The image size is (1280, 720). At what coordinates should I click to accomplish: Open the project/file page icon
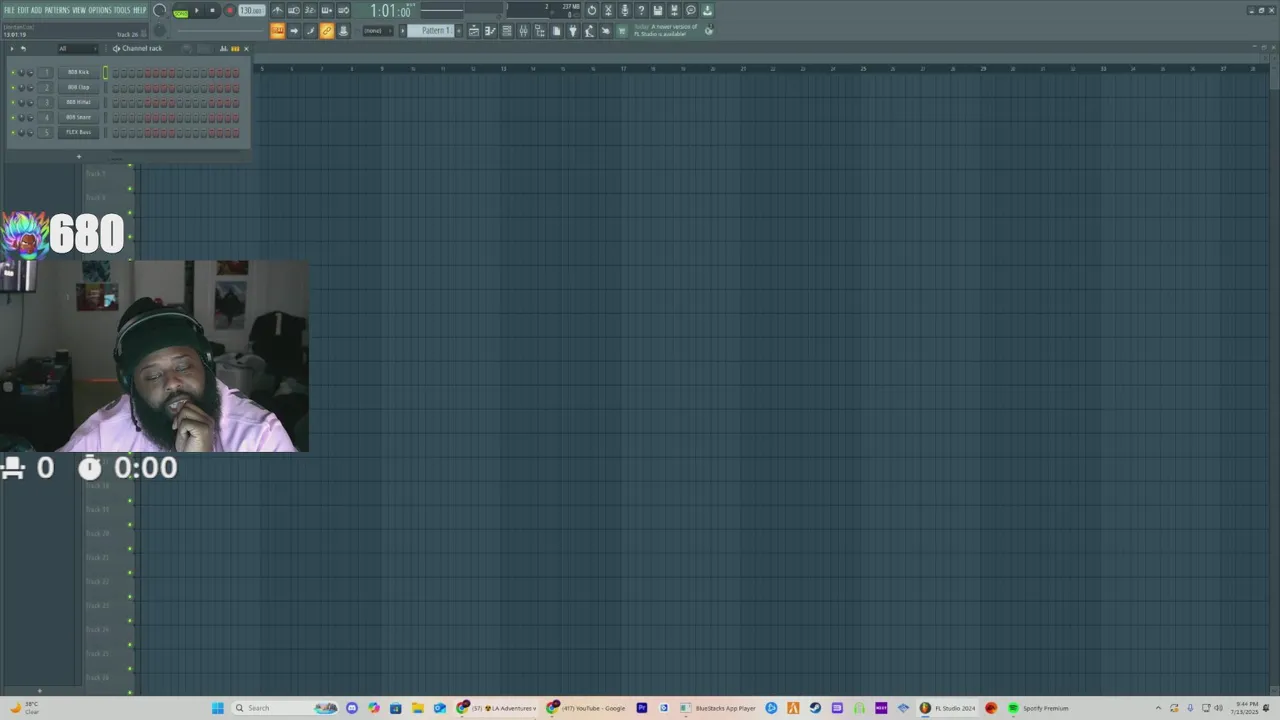(x=556, y=31)
